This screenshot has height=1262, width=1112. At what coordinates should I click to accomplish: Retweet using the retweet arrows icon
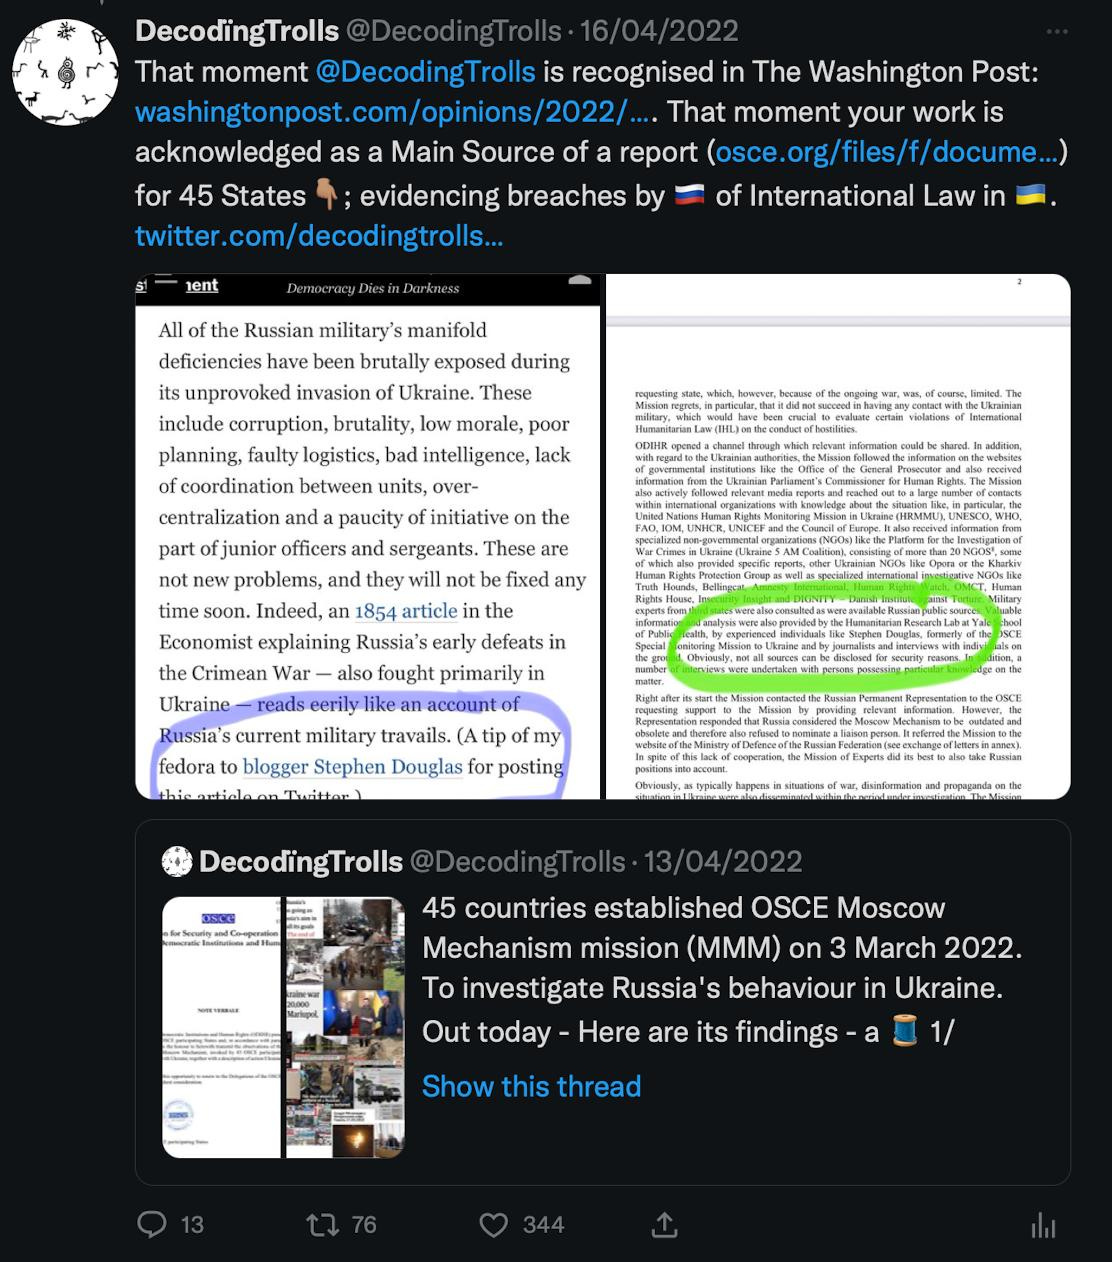coord(321,1224)
